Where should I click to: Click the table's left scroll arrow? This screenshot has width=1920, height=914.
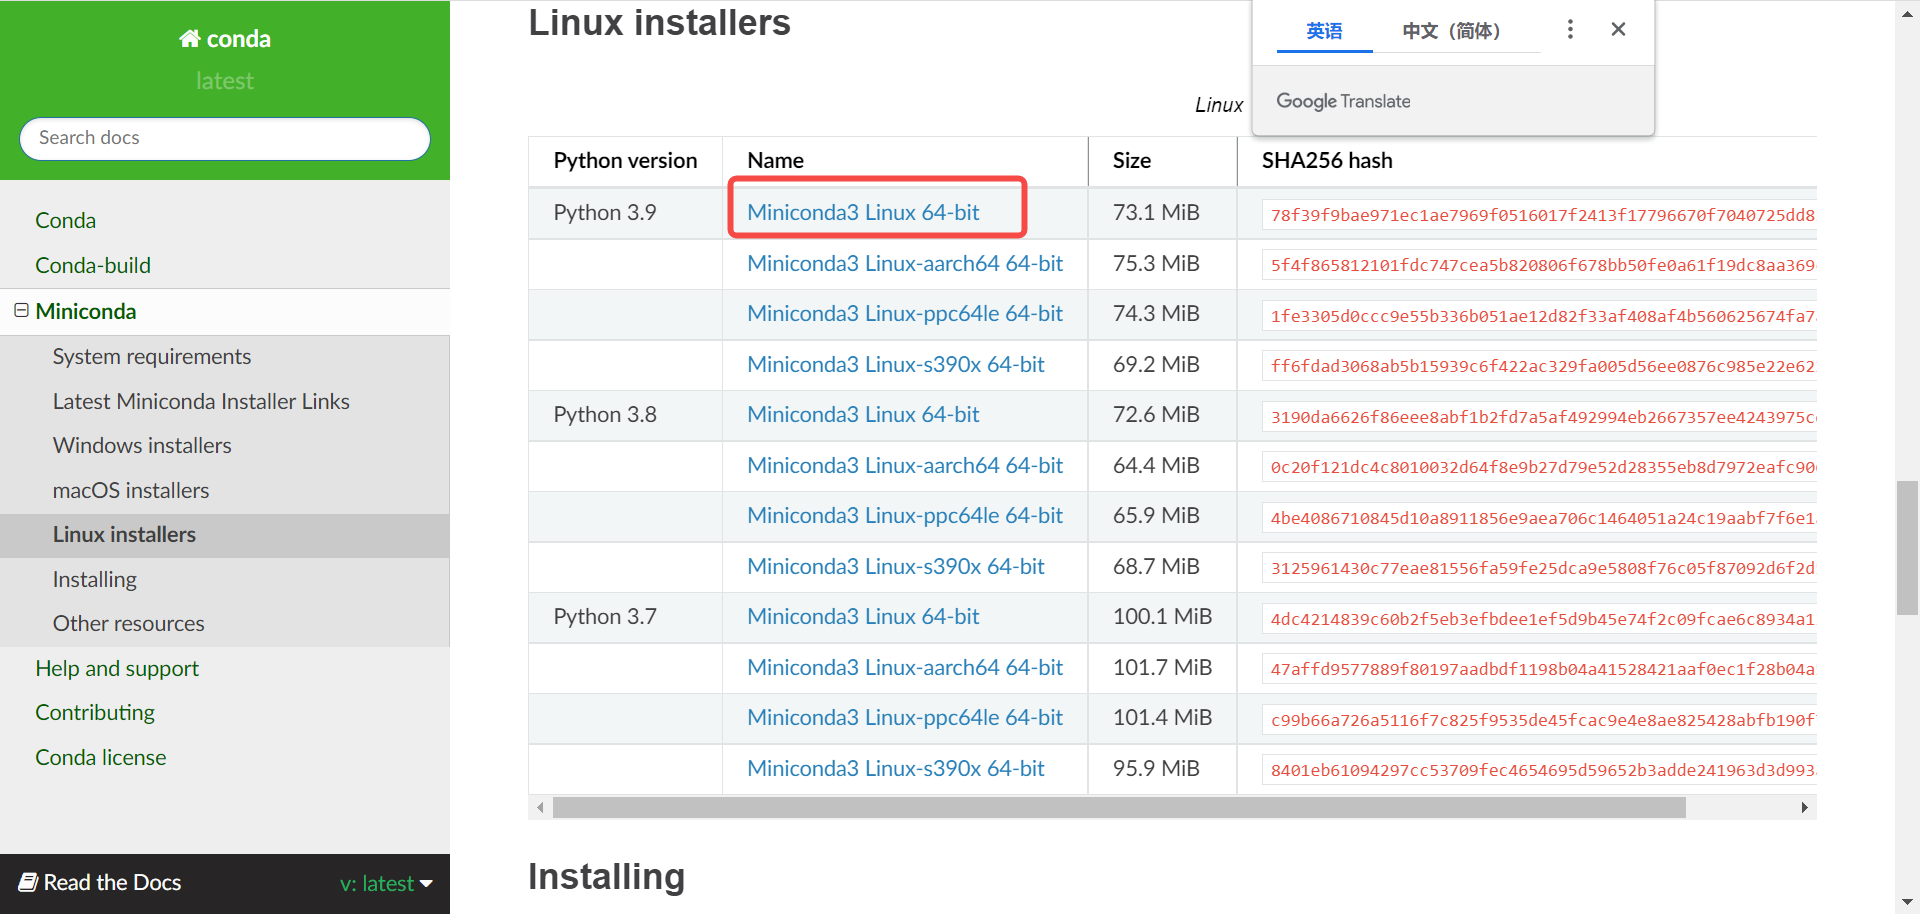(x=540, y=807)
